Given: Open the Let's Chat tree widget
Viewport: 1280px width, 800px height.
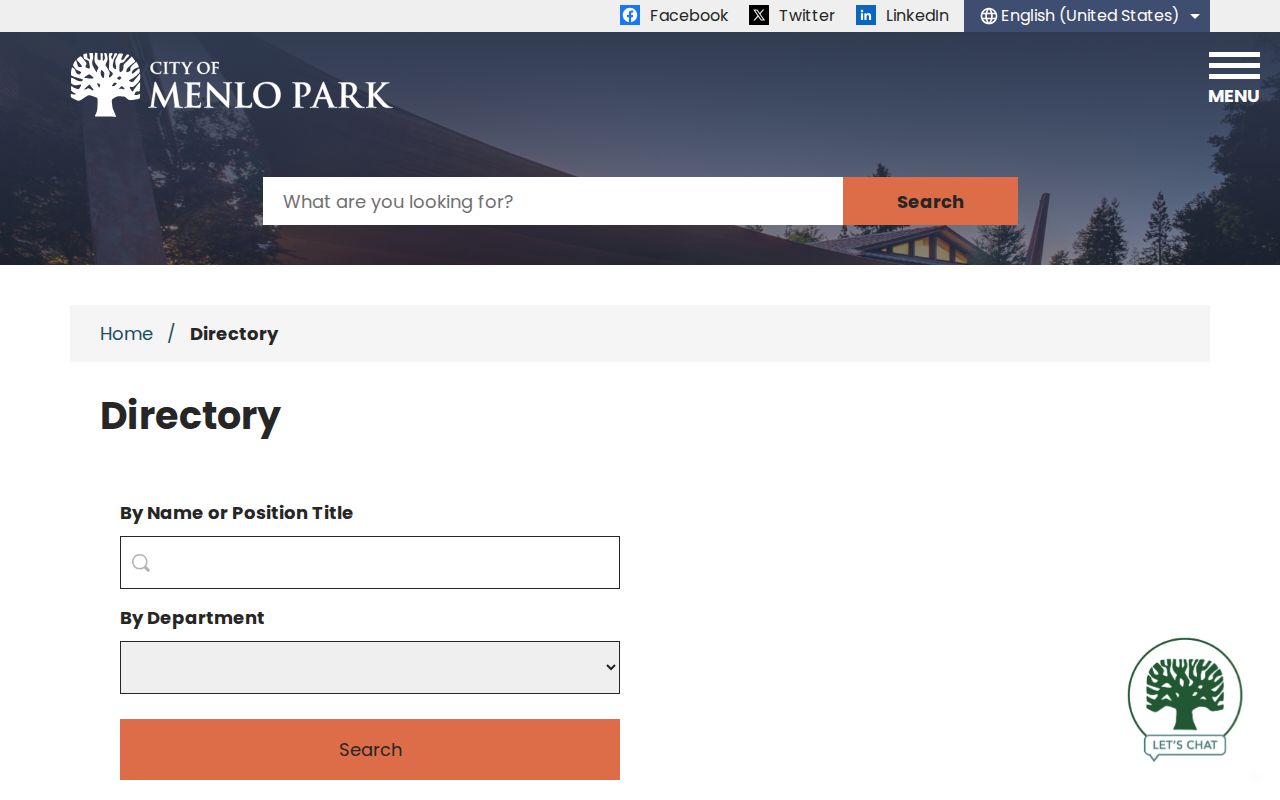Looking at the screenshot, I should tap(1185, 699).
